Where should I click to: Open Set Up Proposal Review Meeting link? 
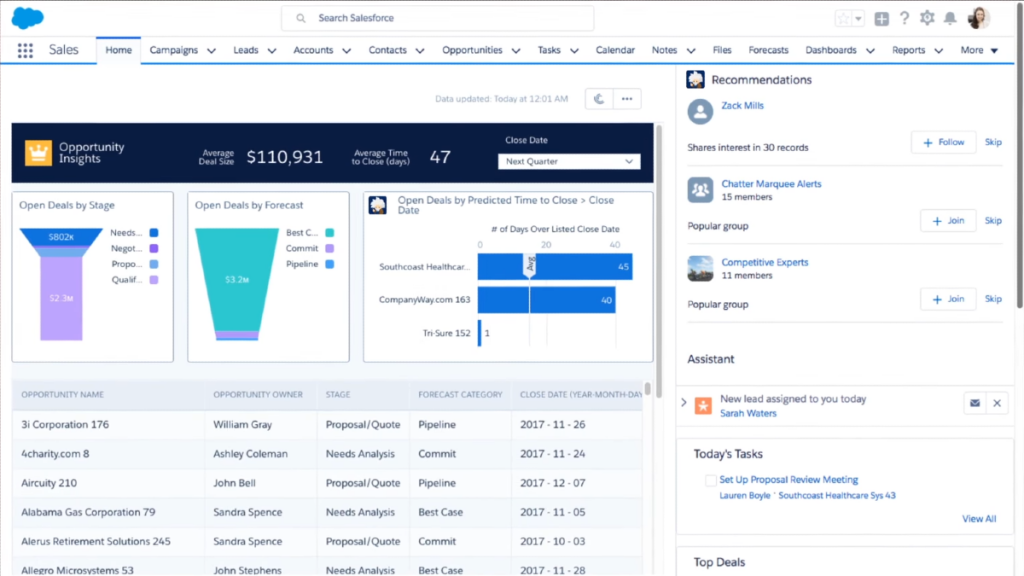(788, 479)
